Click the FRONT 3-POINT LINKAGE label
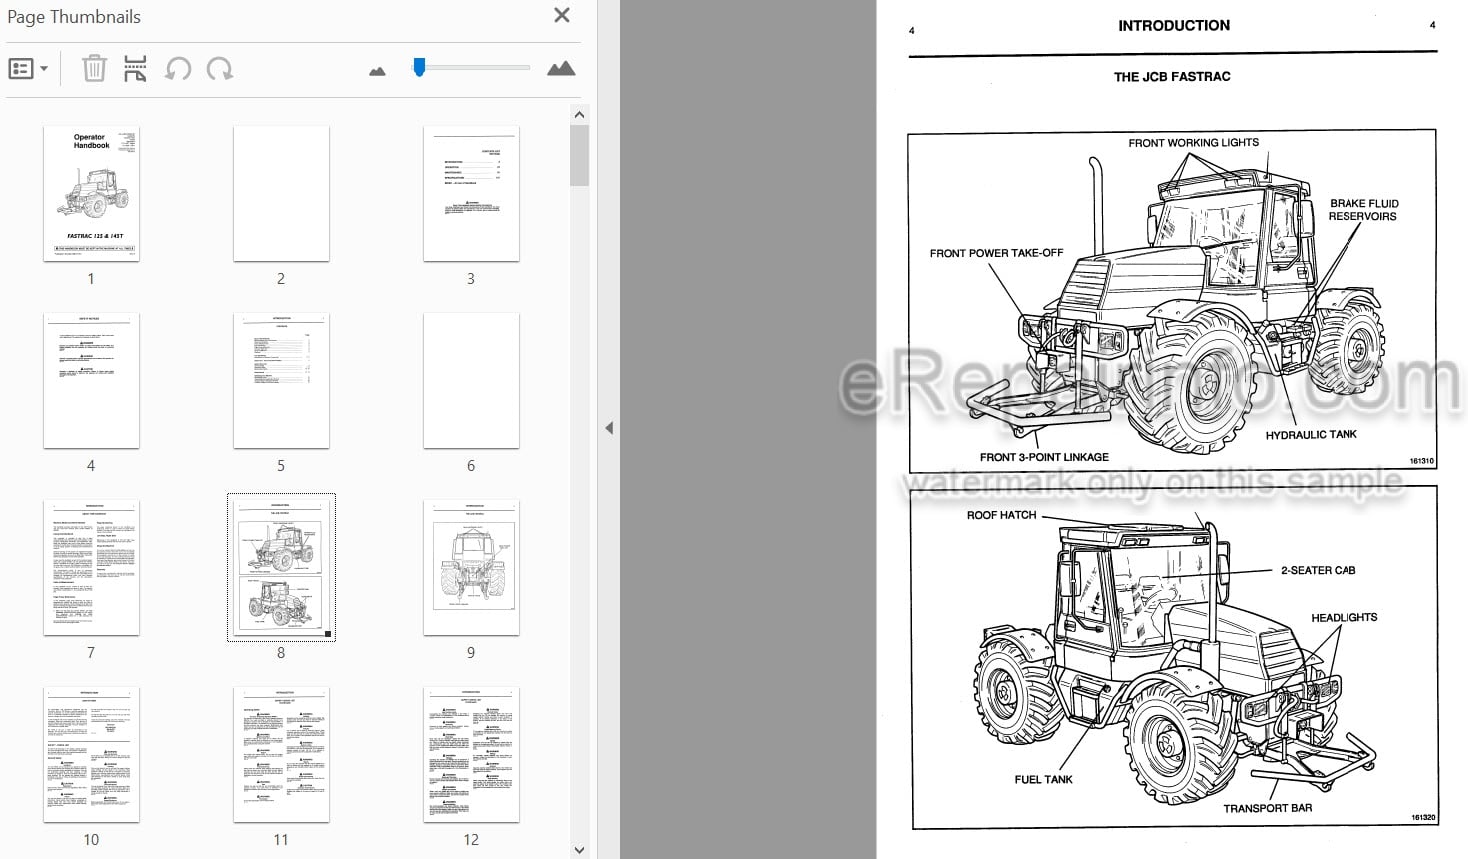1468x859 pixels. pyautogui.click(x=1044, y=457)
